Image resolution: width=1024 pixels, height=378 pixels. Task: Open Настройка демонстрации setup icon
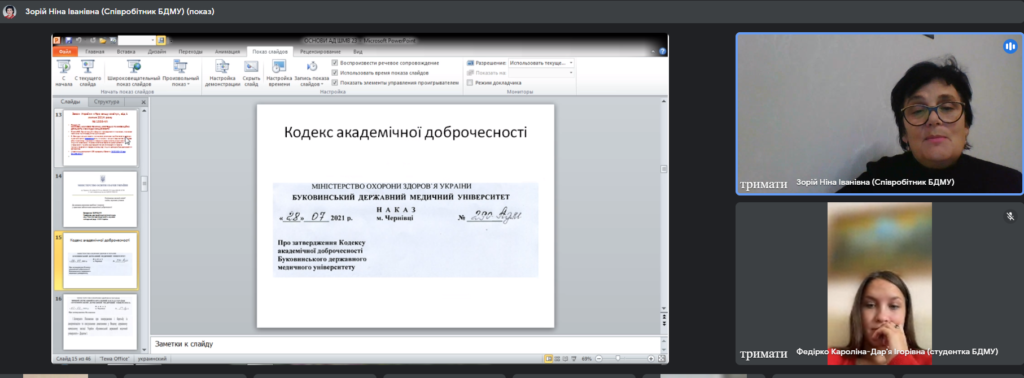(223, 73)
